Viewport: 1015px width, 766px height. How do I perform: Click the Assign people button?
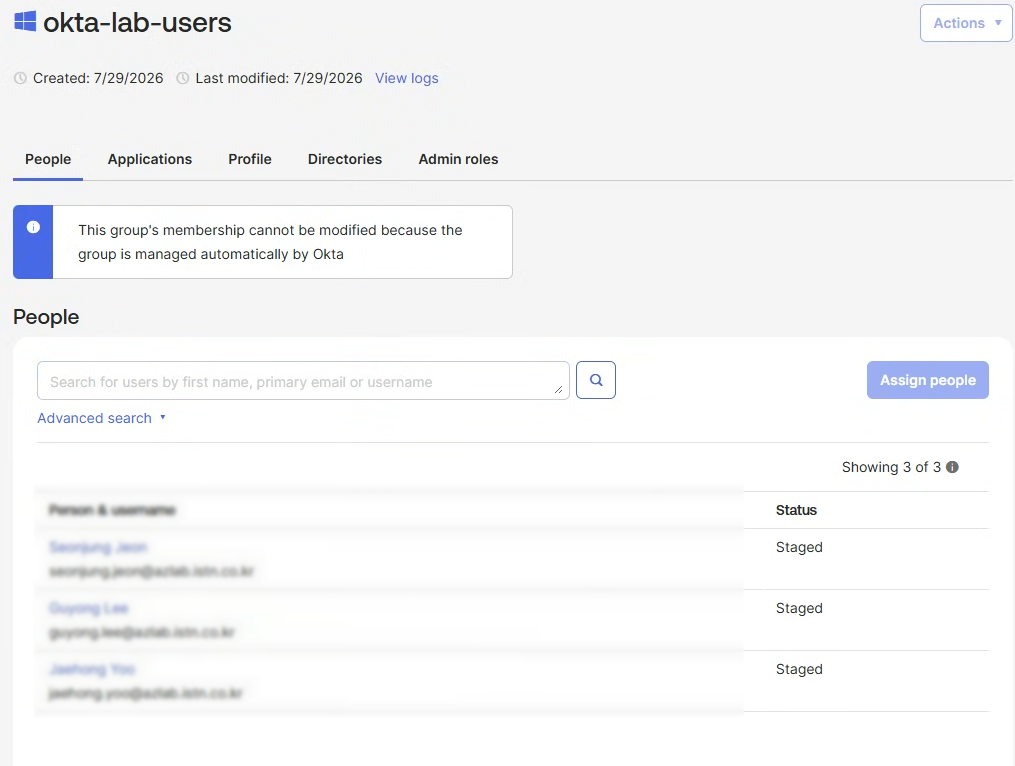[928, 380]
